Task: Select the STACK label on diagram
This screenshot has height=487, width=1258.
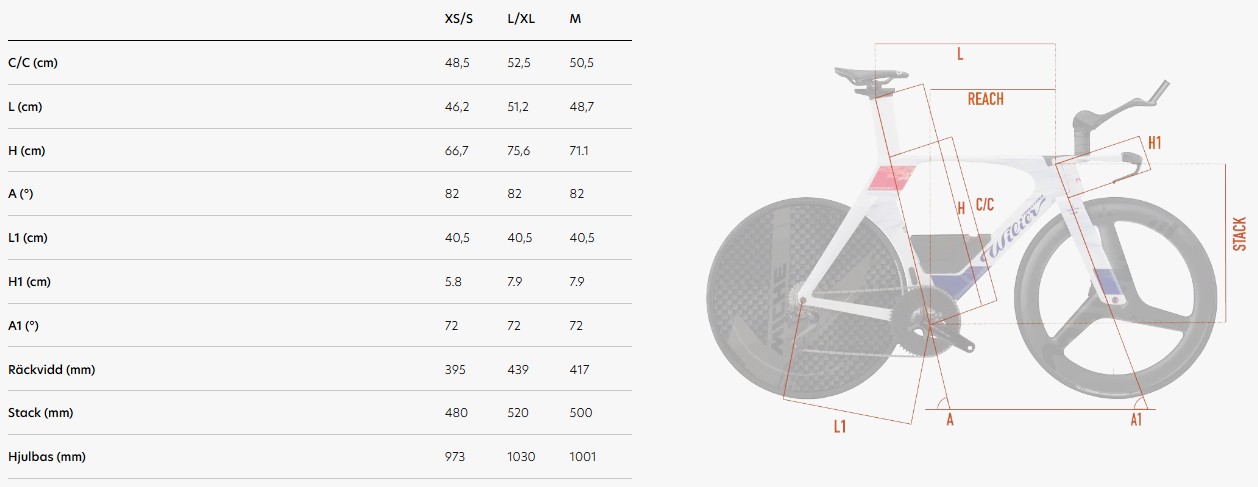Action: tap(1239, 234)
